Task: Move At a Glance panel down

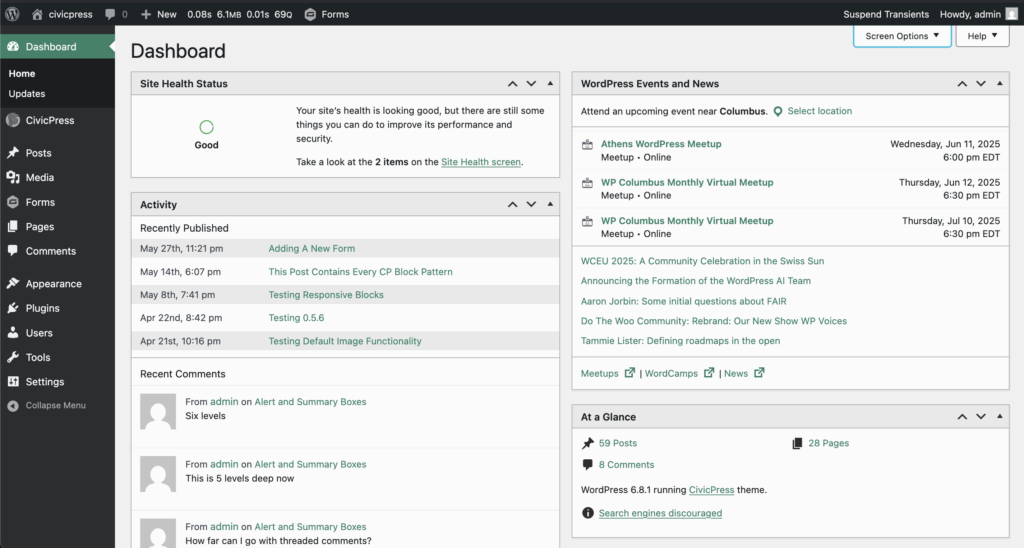Action: click(981, 416)
